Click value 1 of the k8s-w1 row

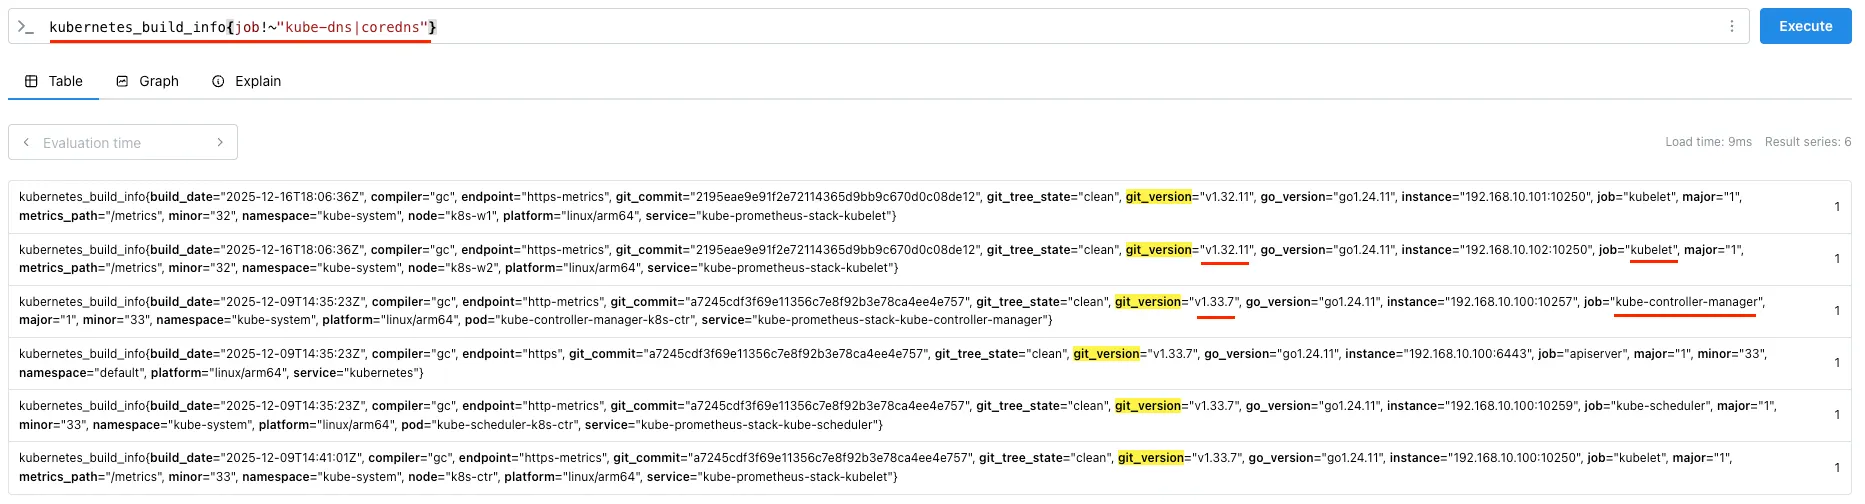point(1837,207)
